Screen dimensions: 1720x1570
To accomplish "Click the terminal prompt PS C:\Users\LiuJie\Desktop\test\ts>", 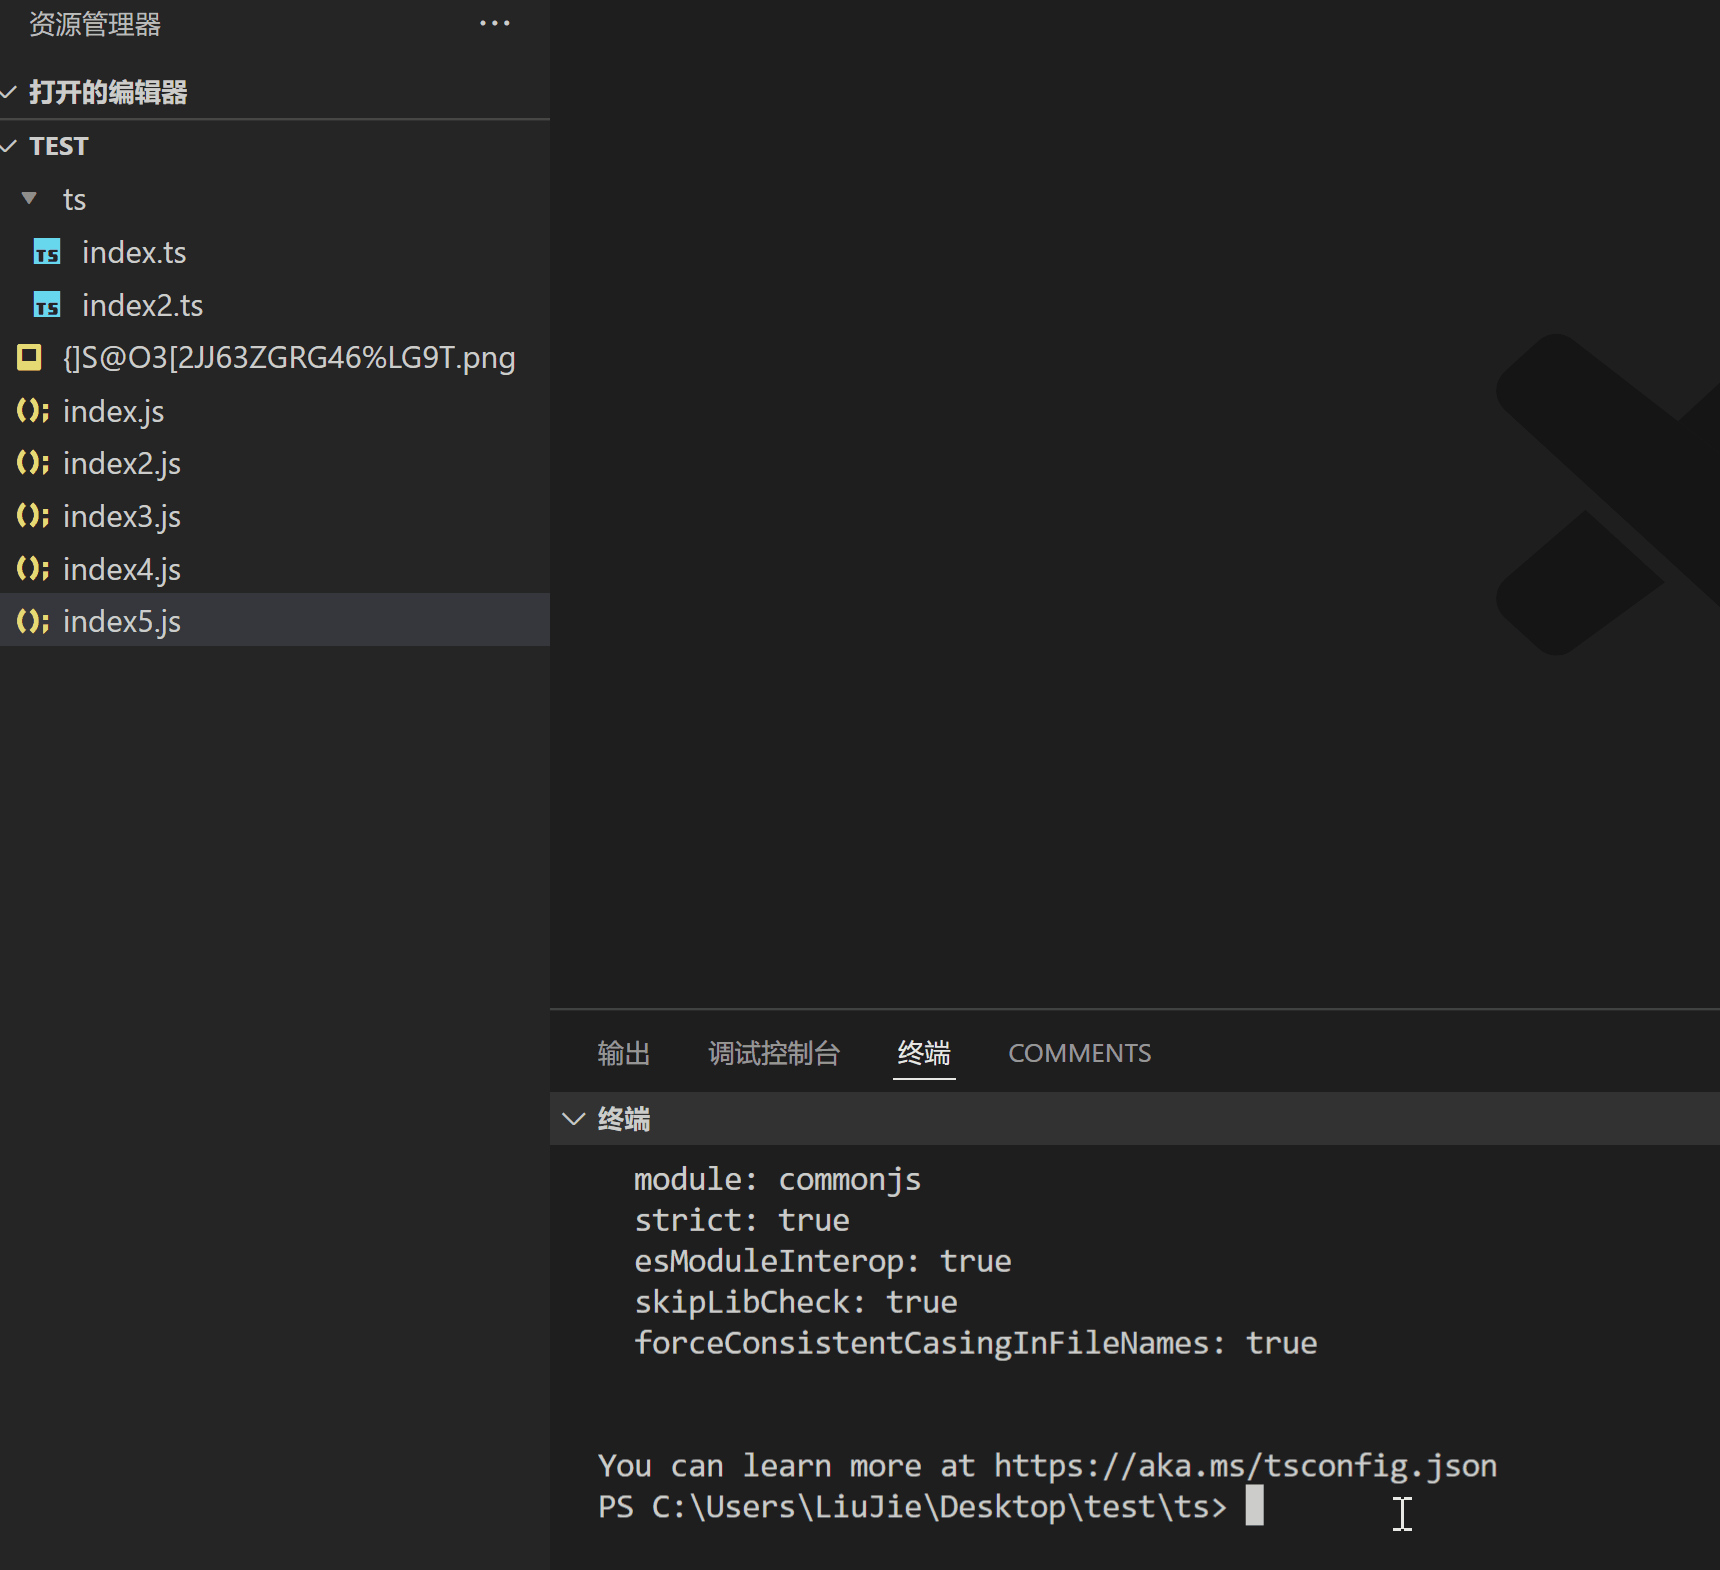I will pos(912,1506).
